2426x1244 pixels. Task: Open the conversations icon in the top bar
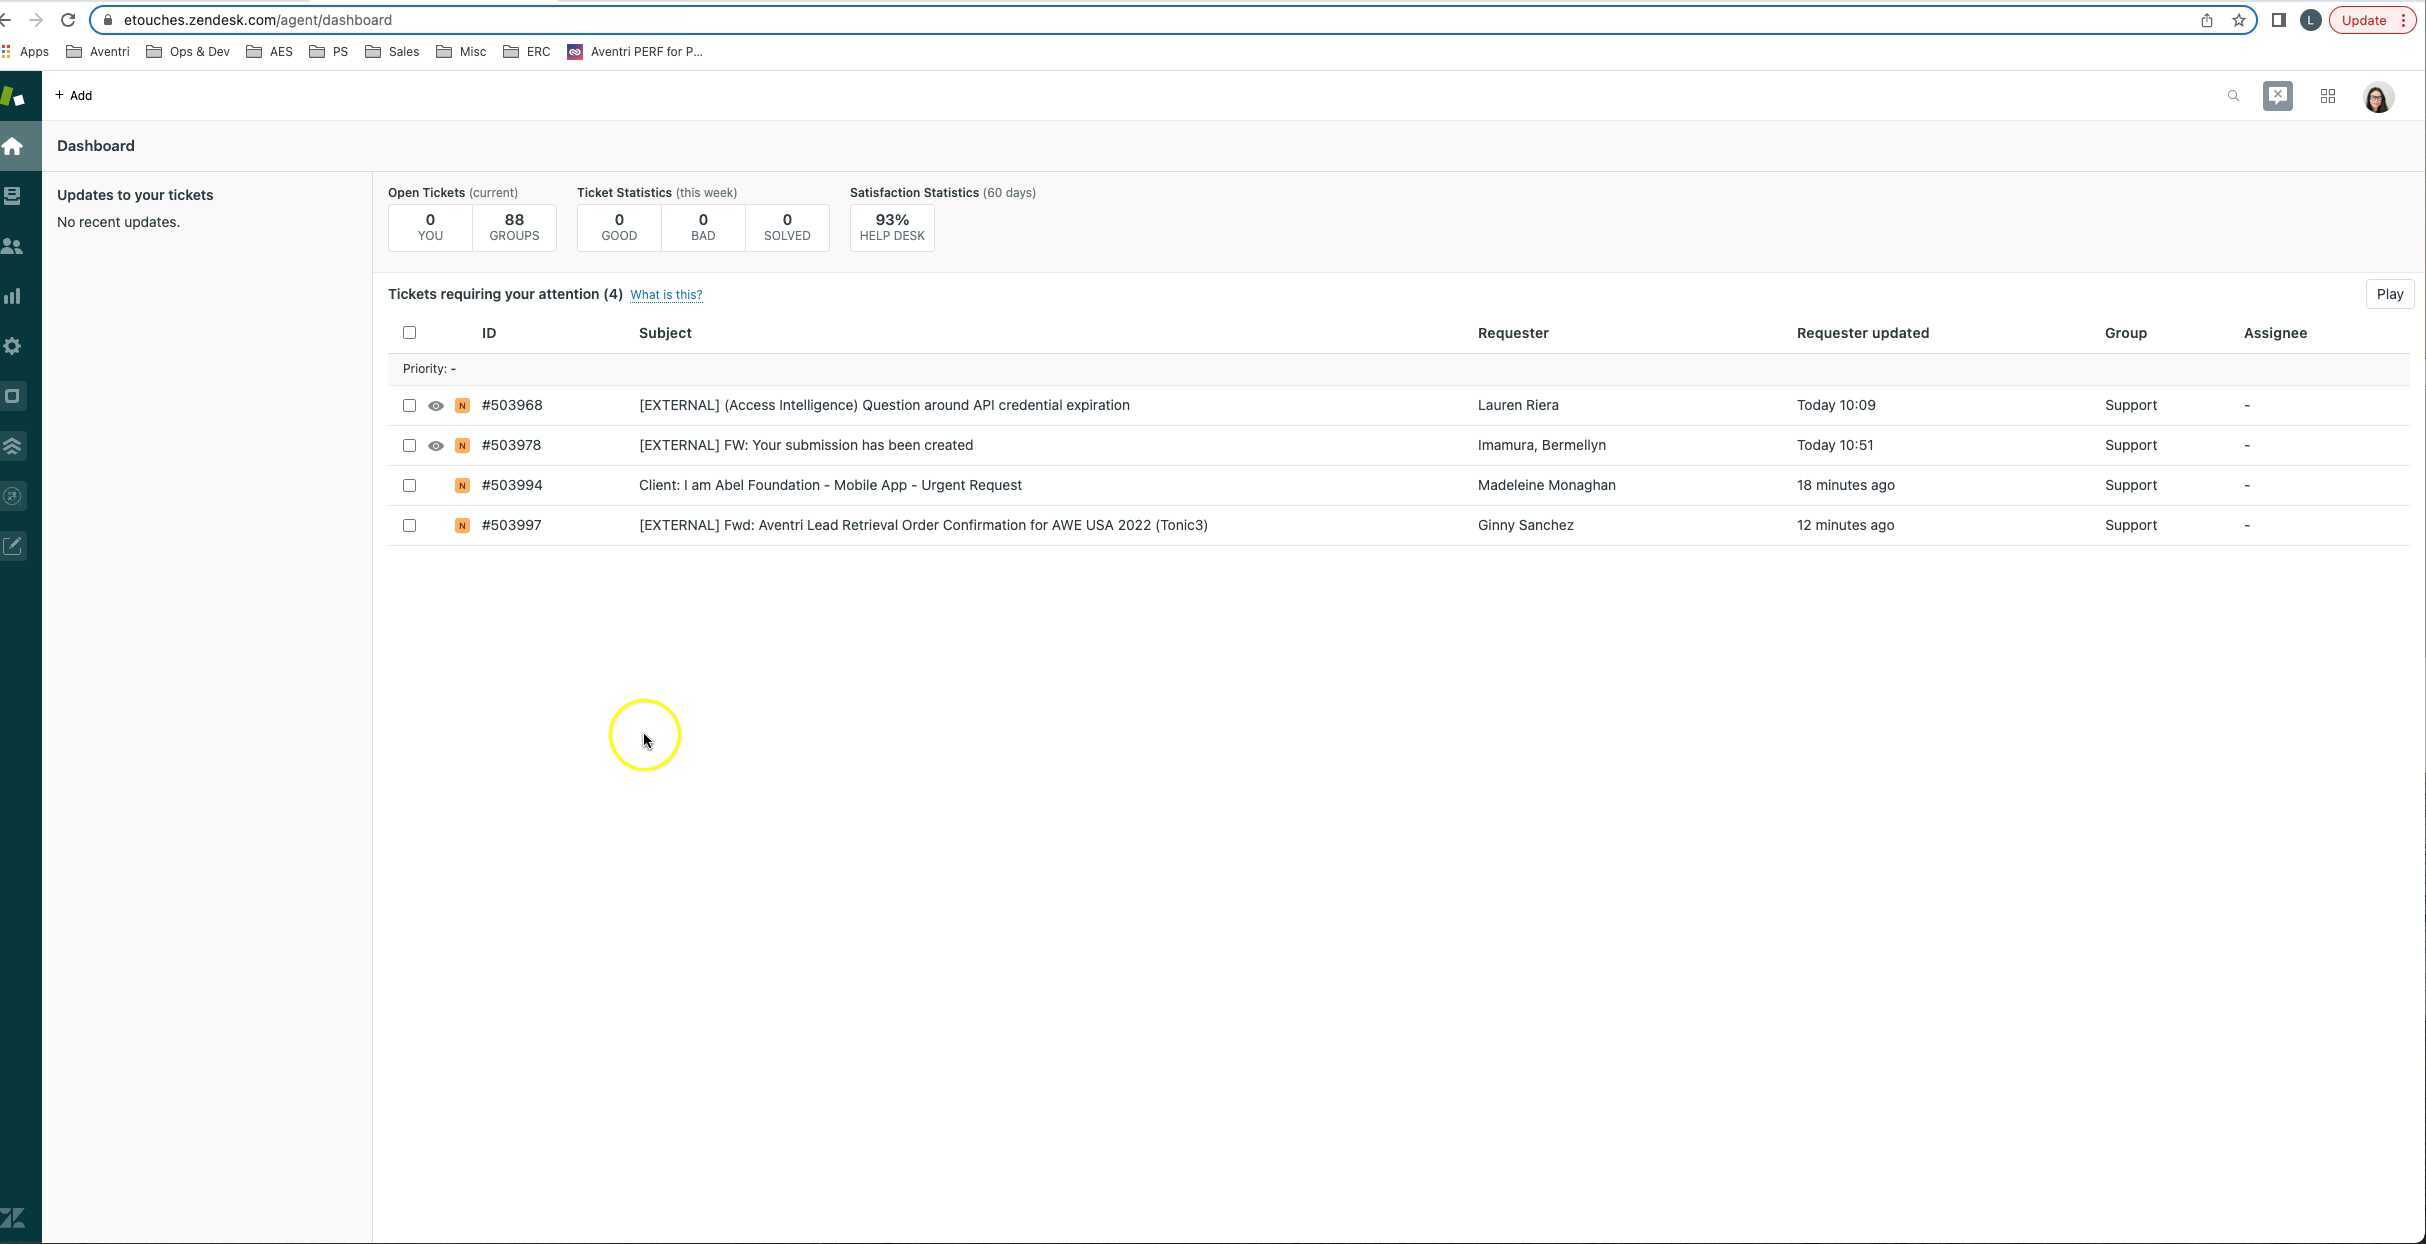coord(2277,95)
